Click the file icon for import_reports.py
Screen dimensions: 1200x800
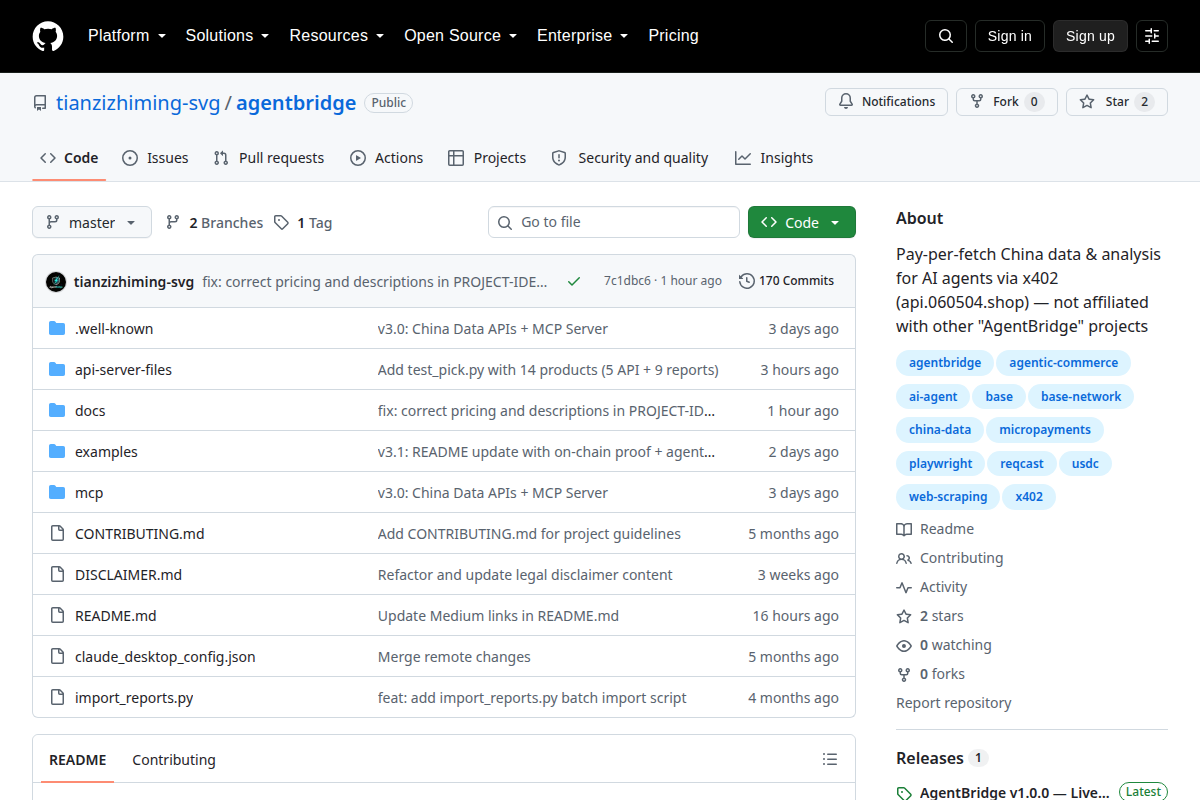[x=57, y=698]
